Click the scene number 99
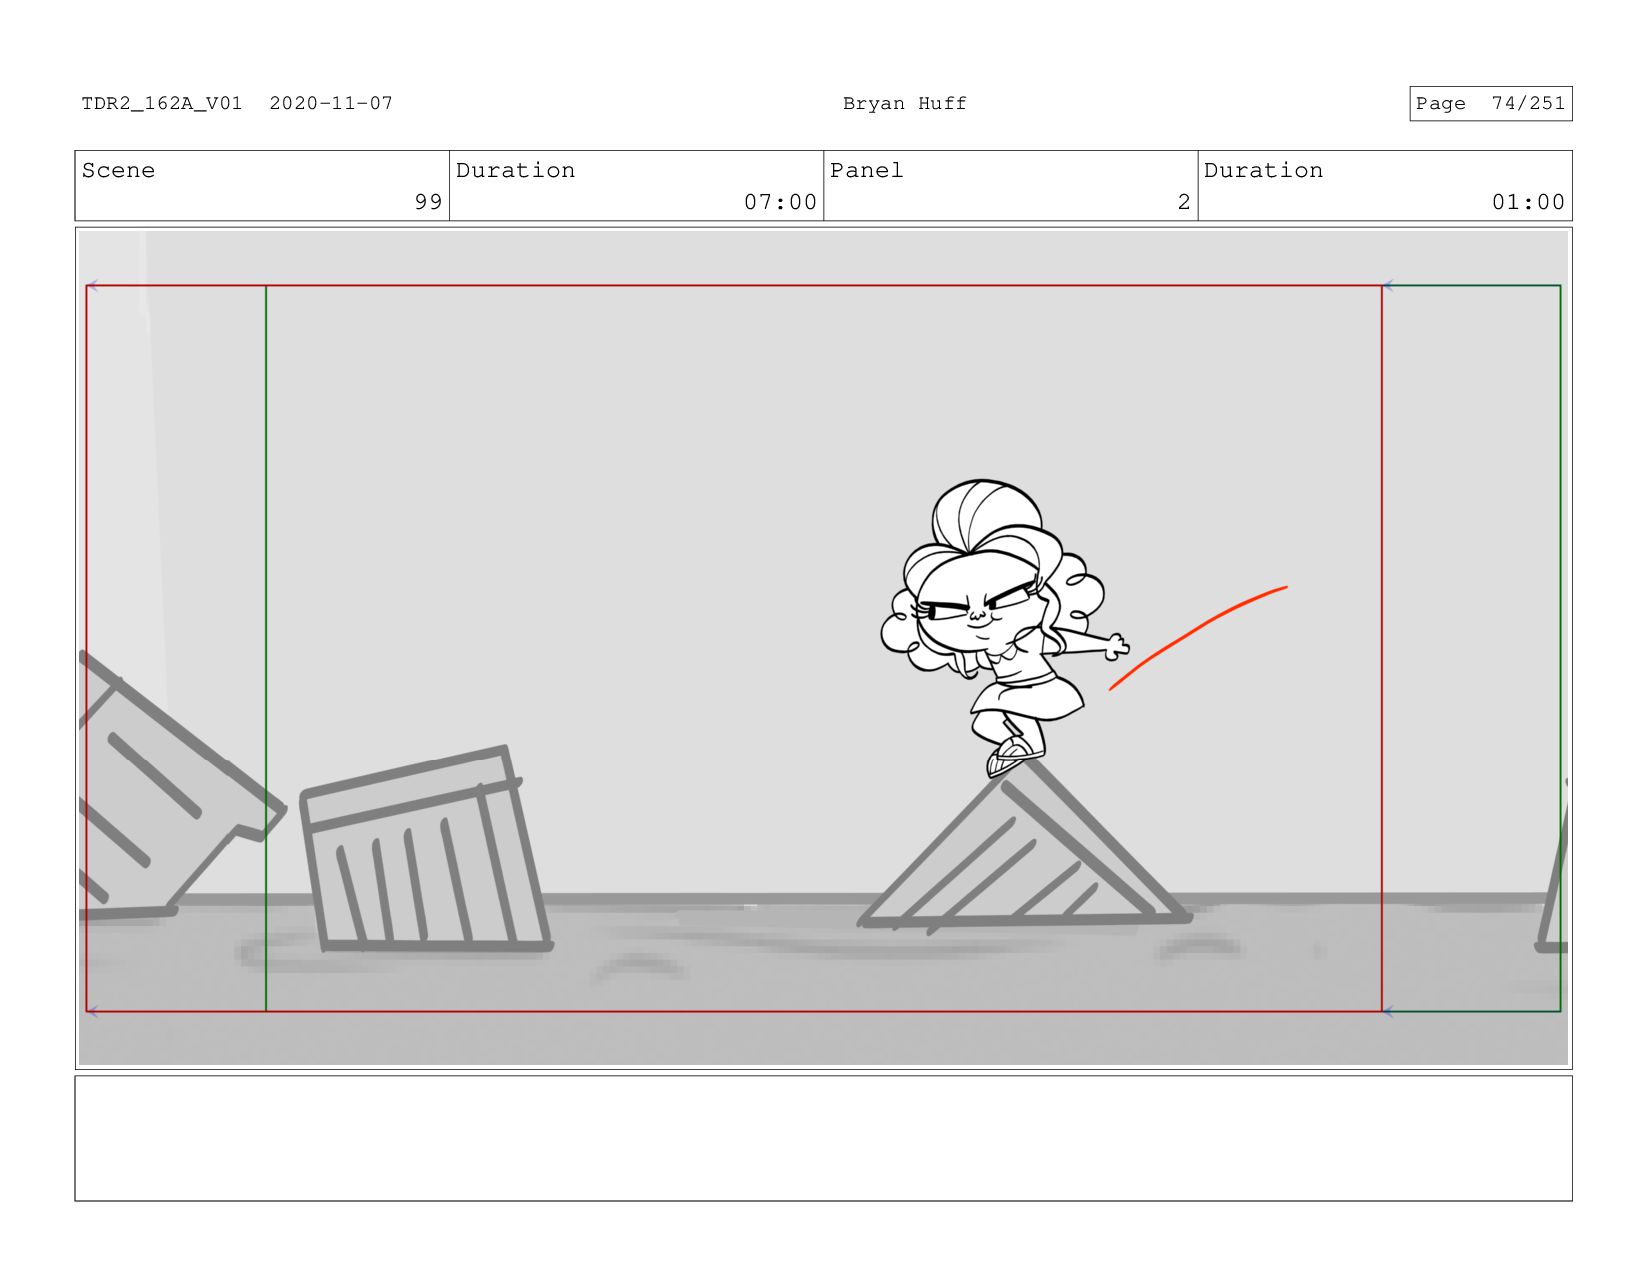Screen dimensions: 1648x1276 coord(428,202)
